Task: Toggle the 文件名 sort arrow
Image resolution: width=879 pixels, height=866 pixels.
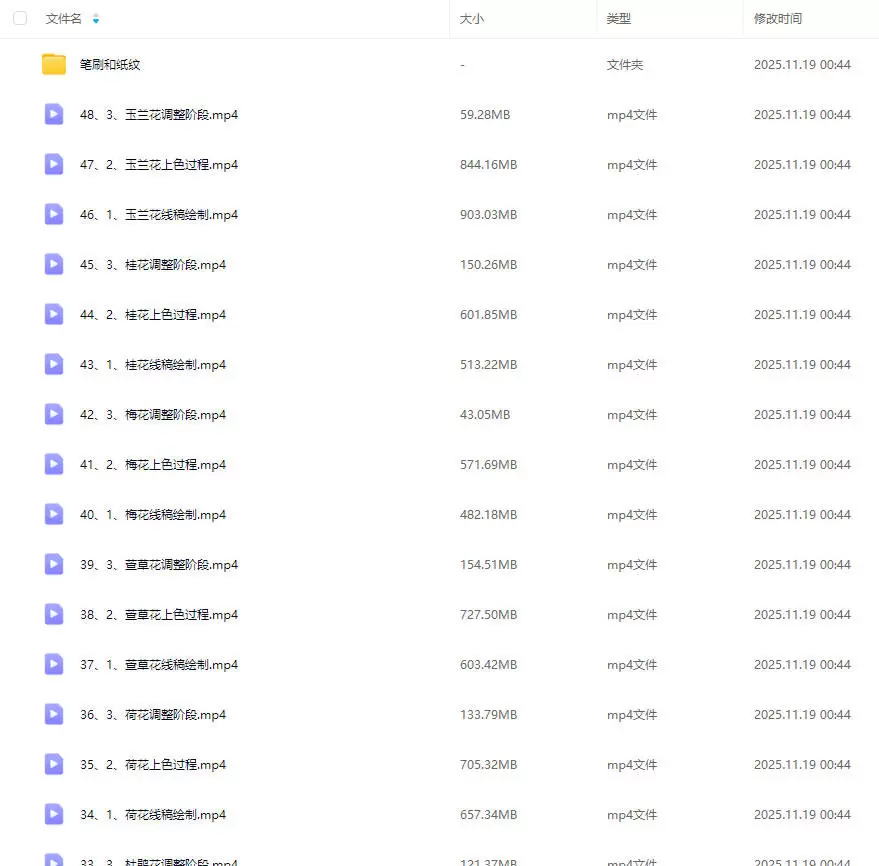Action: pyautogui.click(x=96, y=19)
